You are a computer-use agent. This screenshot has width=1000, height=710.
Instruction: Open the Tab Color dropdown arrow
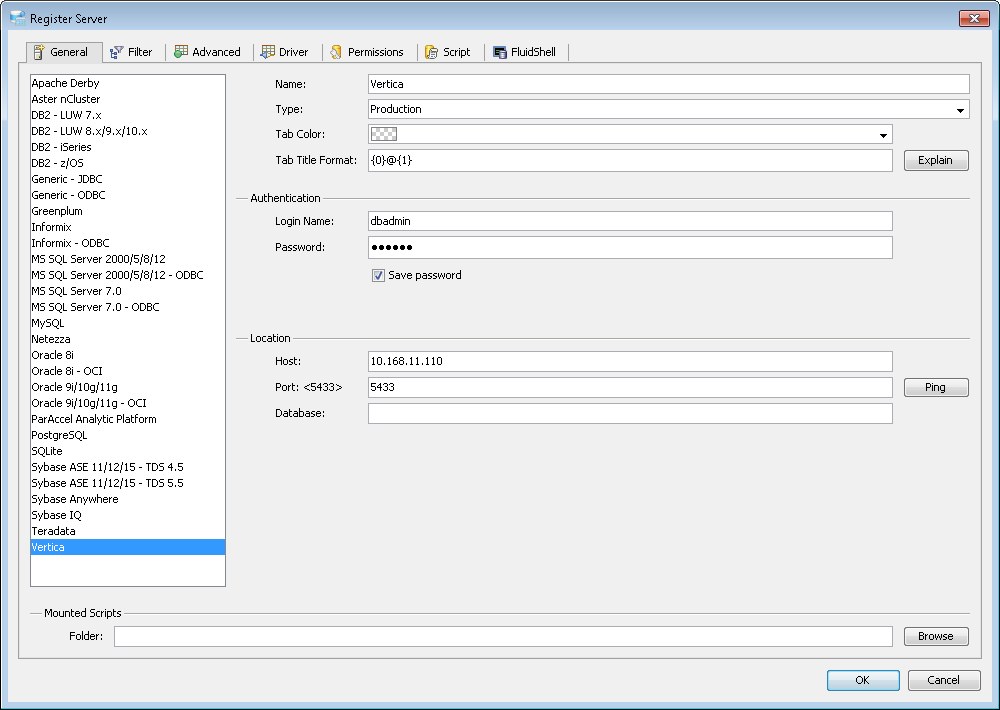click(883, 135)
